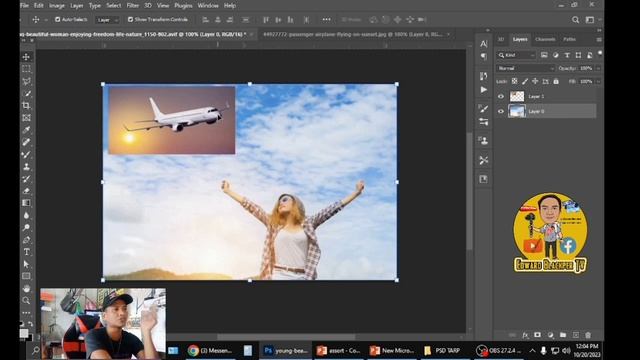The height and width of the screenshot is (360, 640).
Task: Click the three-dot more align options button
Action: click(327, 20)
